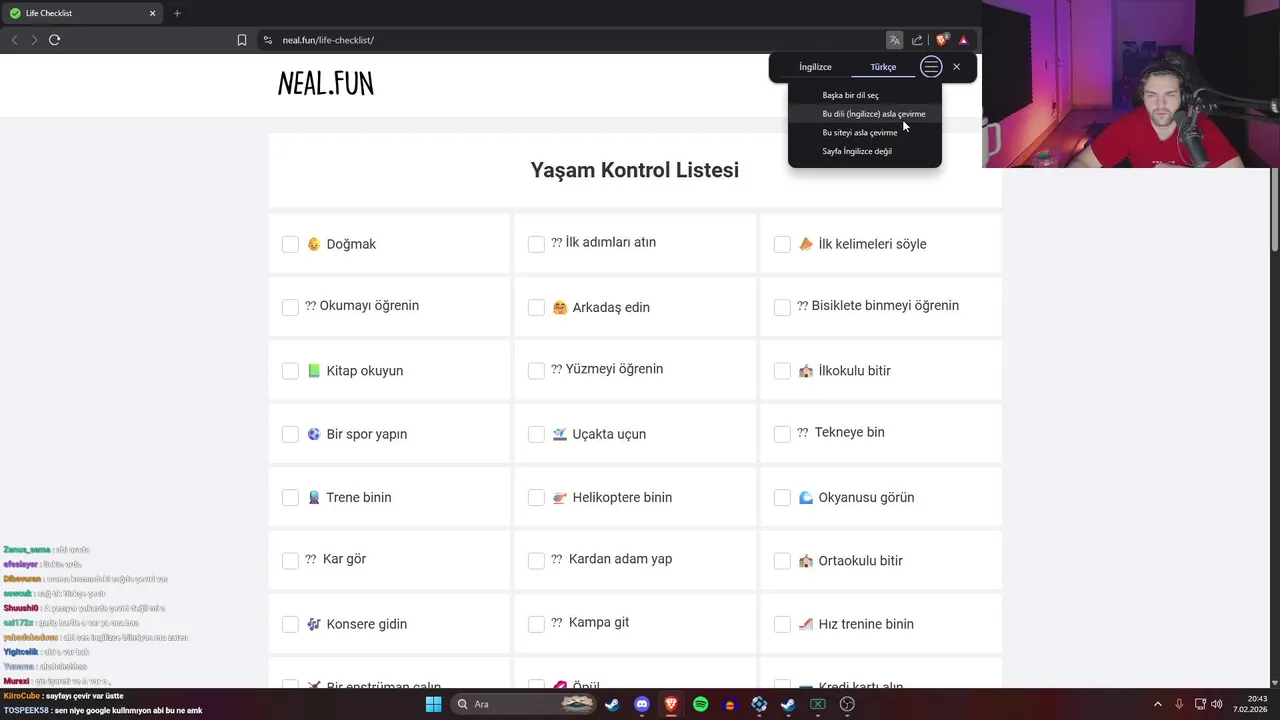1280x720 pixels.
Task: Reload the page
Action: (x=55, y=40)
